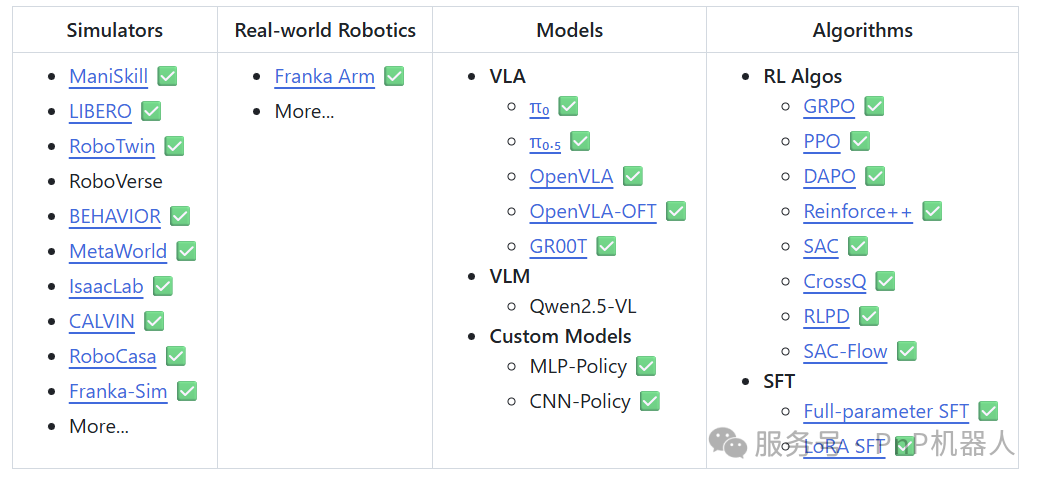The height and width of the screenshot is (486, 1049).
Task: Visit the OpenVLA-OFT link
Action: [x=593, y=212]
